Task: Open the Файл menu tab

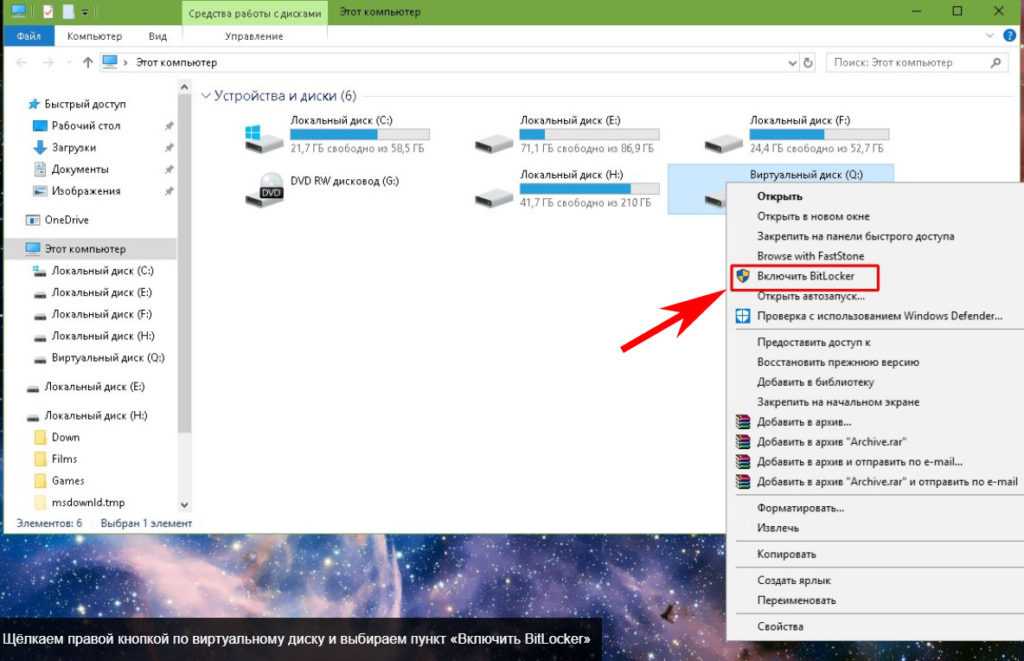Action: click(27, 36)
